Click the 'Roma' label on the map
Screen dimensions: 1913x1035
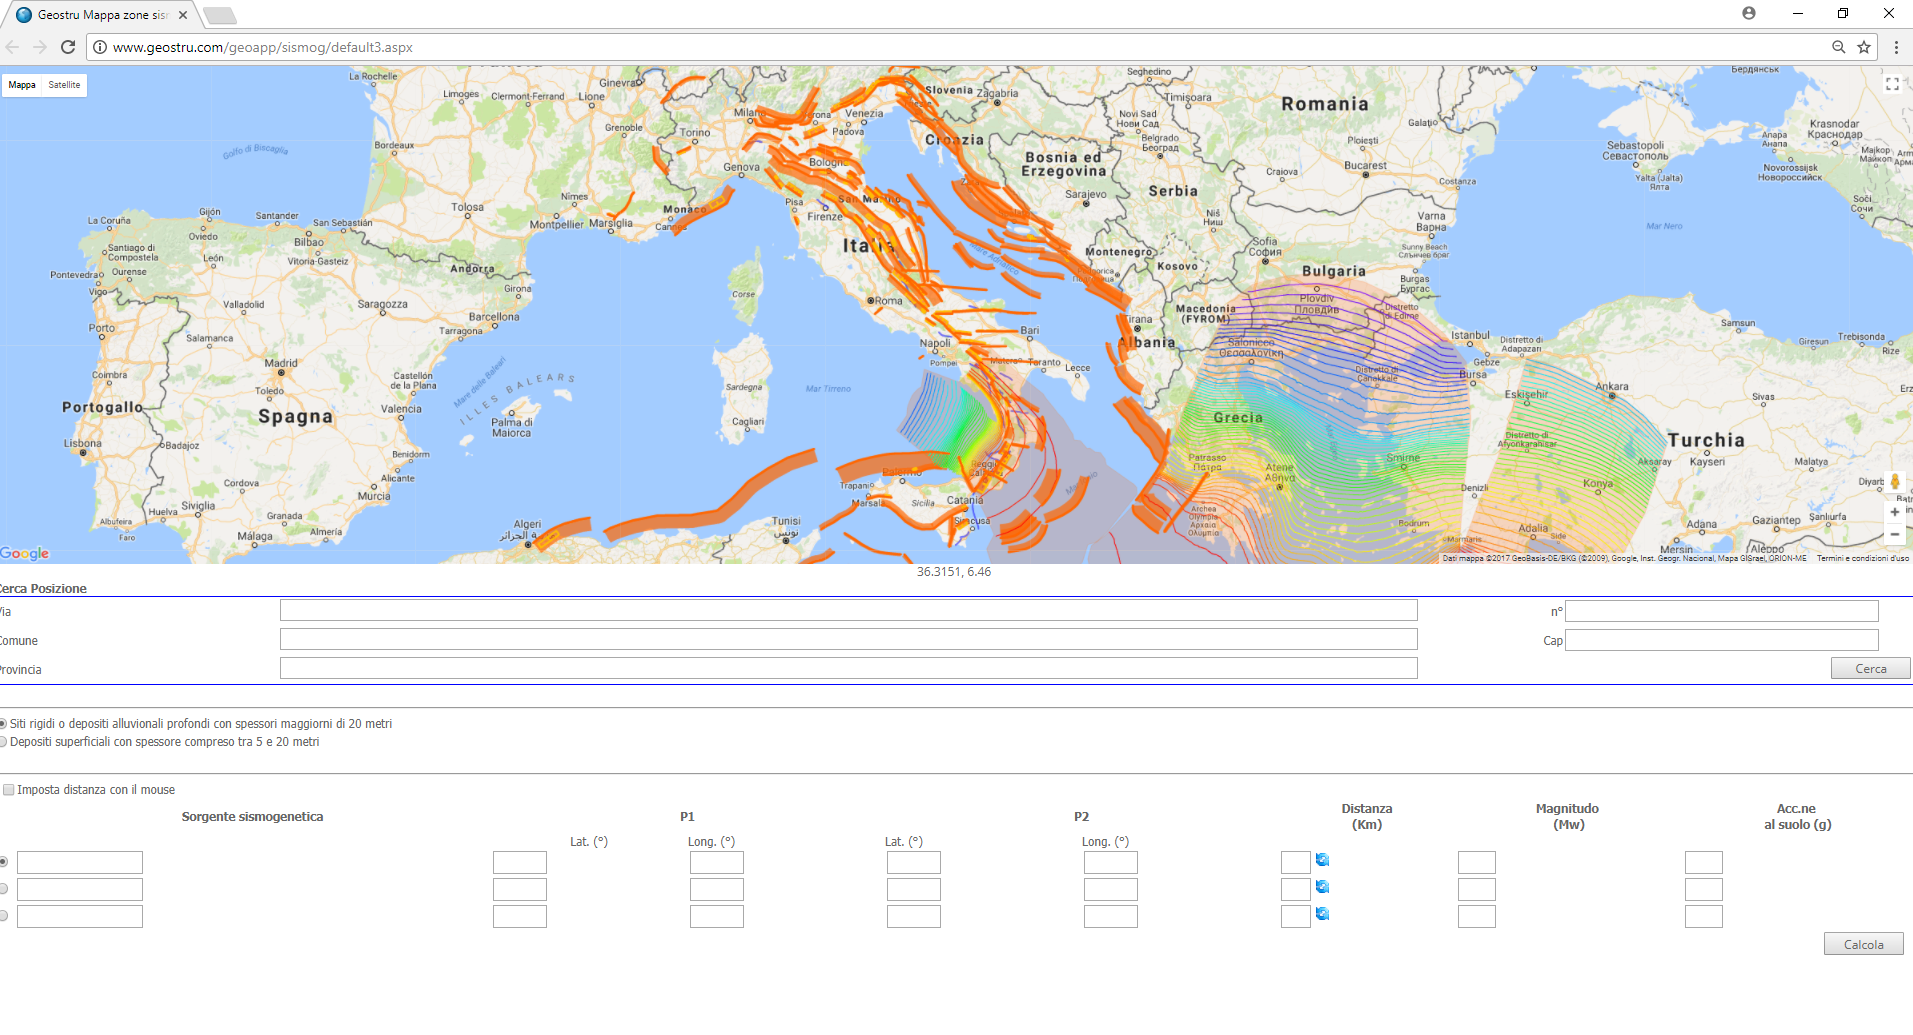tap(889, 301)
